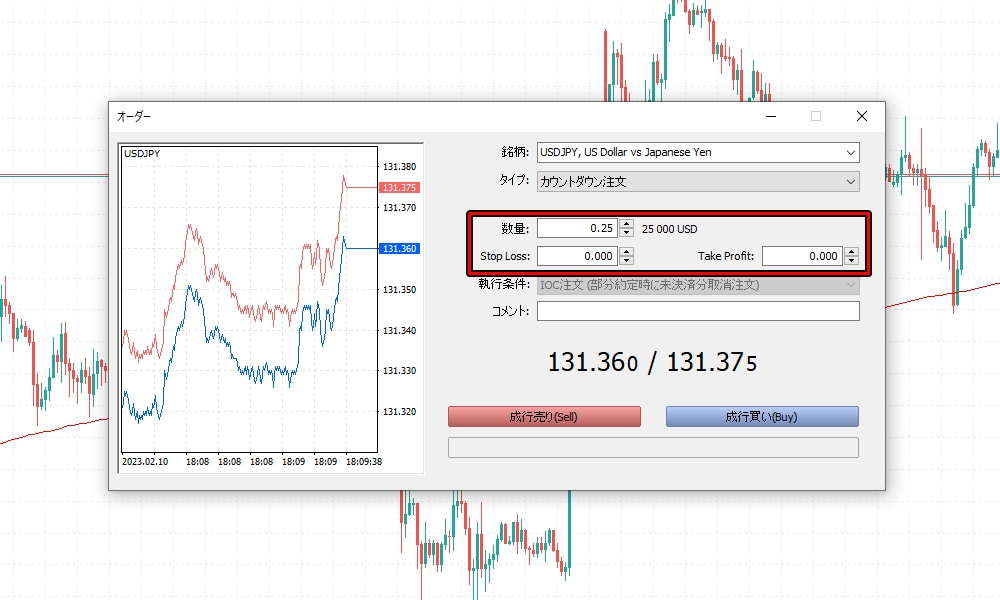Open the 執行条件 execution condition dropdown
The height and width of the screenshot is (600, 1000).
click(x=697, y=285)
